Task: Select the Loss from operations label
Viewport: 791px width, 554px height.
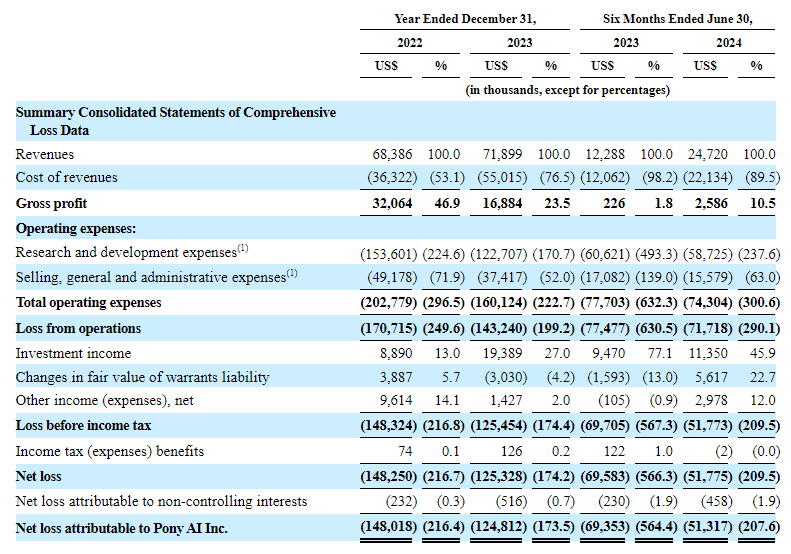Action: [x=78, y=328]
